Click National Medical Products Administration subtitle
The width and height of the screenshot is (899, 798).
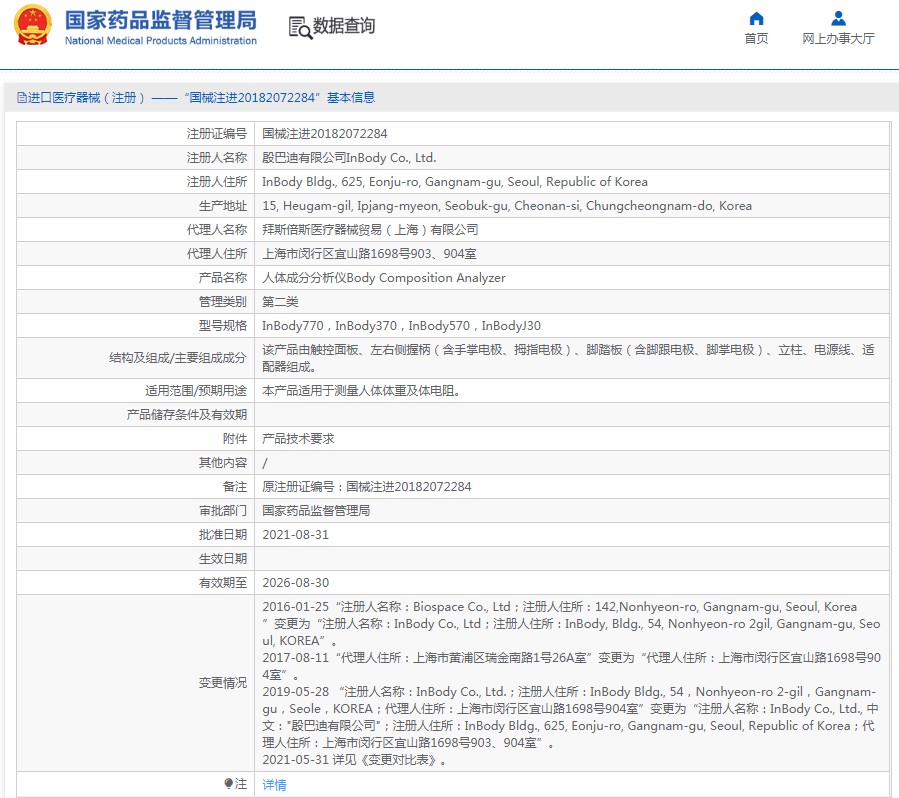(161, 41)
